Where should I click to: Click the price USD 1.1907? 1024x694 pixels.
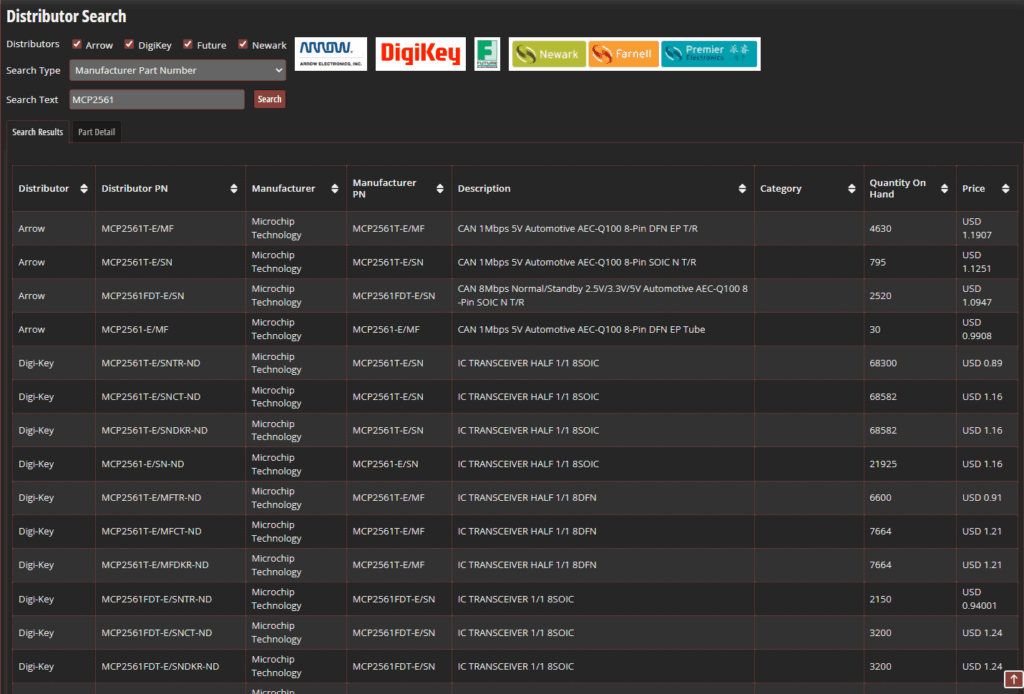coord(977,229)
